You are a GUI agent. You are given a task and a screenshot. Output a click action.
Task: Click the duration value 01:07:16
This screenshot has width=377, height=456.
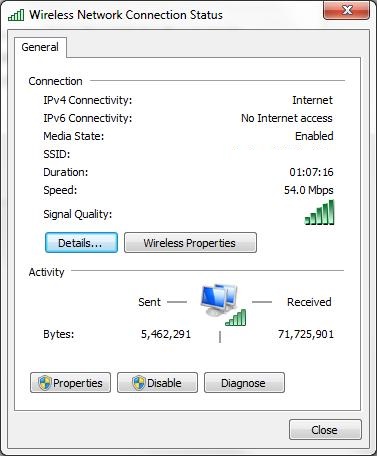311,172
